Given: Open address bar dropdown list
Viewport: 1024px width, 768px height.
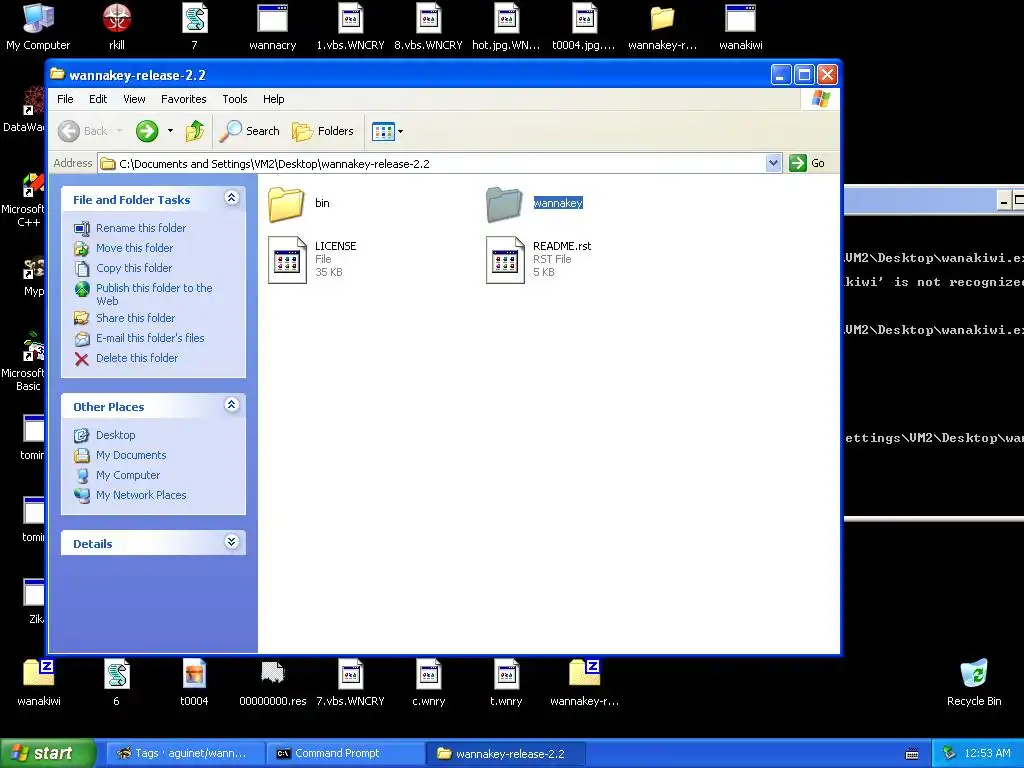Looking at the screenshot, I should click(773, 163).
